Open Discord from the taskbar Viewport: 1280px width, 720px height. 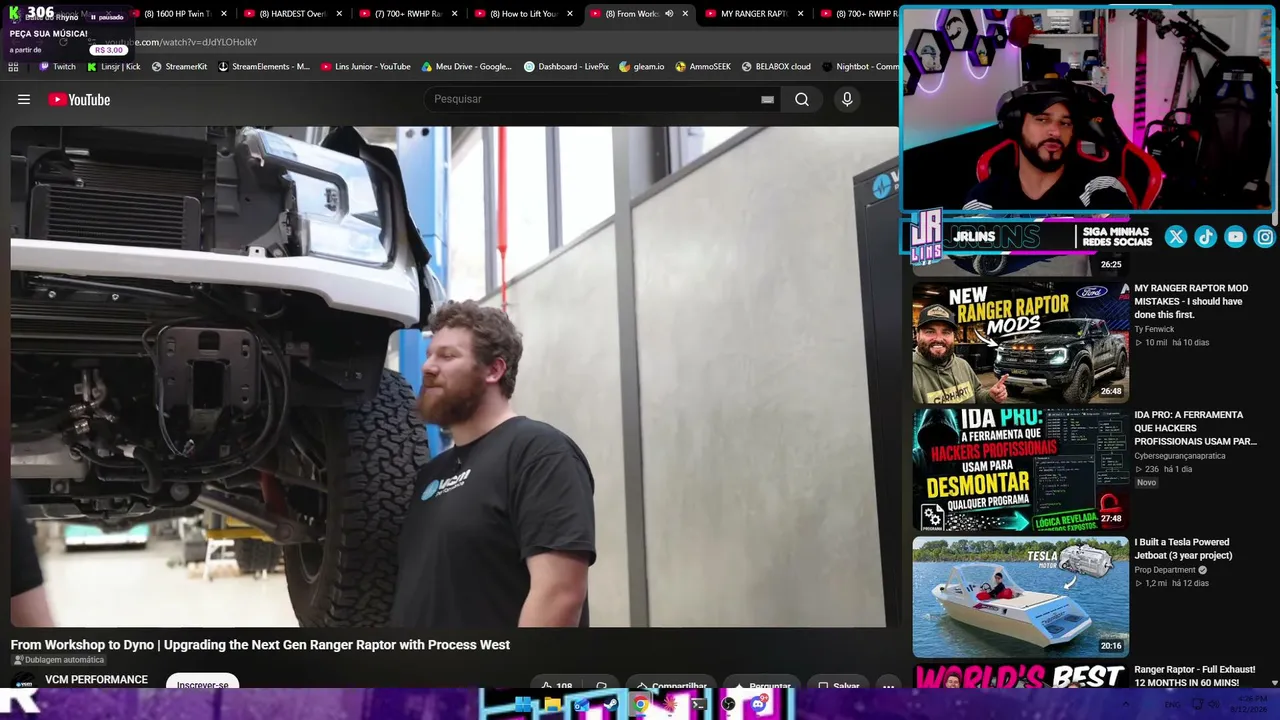click(x=758, y=705)
